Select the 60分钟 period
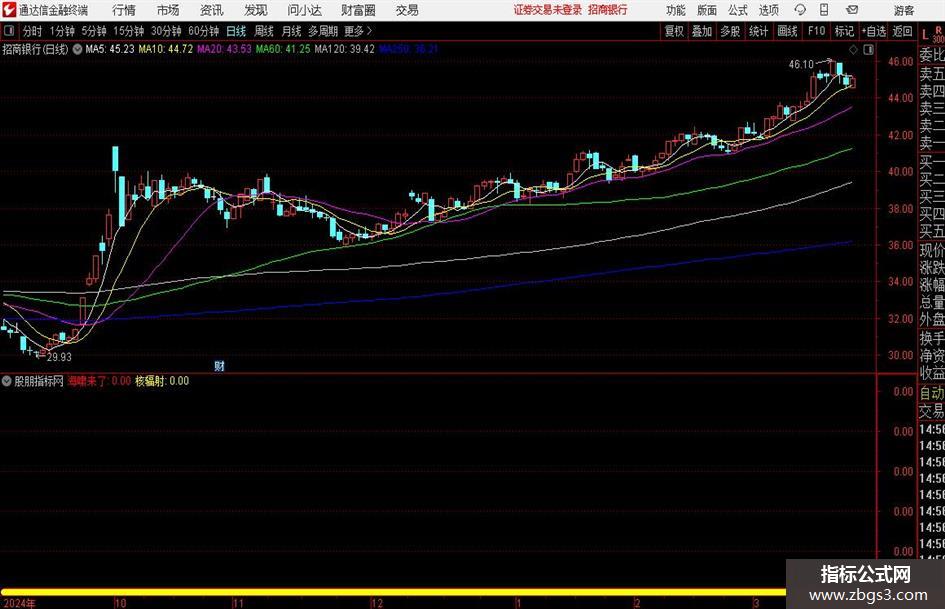Screen dimensions: 945x609 click(203, 31)
